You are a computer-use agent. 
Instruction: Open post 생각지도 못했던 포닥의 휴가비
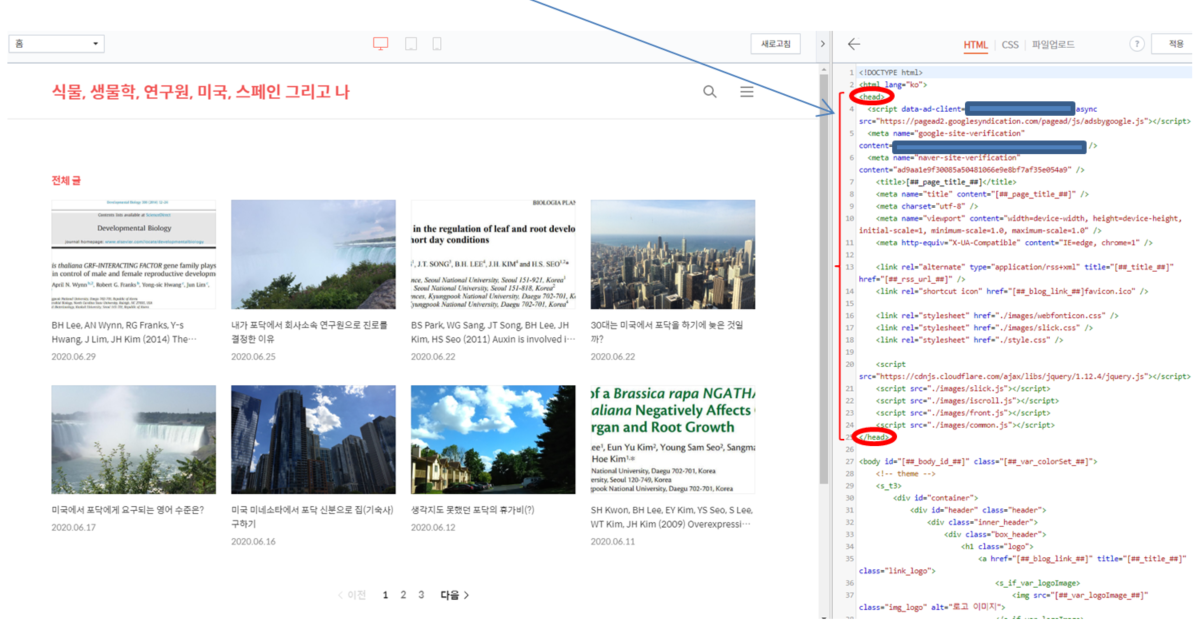point(473,510)
